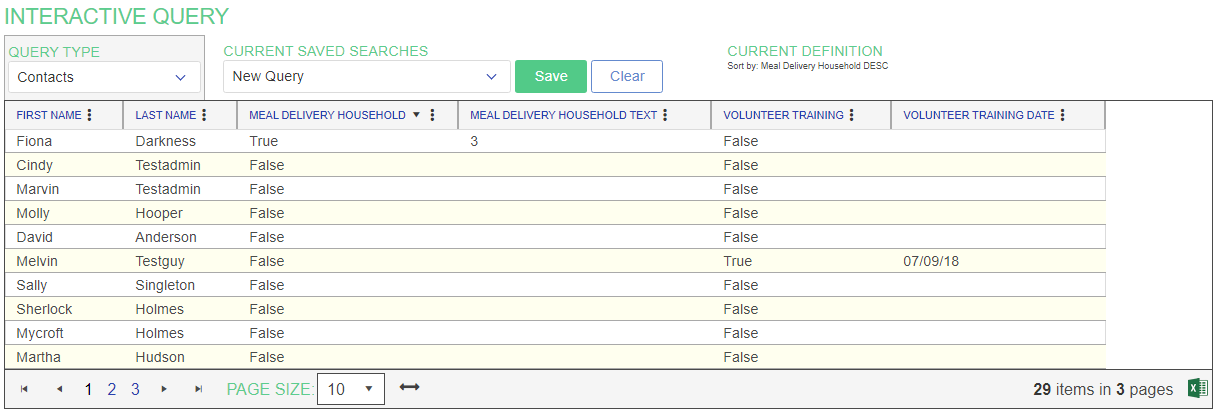This screenshot has width=1222, height=417.
Task: Expand the Query Type dropdown
Action: [x=104, y=77]
